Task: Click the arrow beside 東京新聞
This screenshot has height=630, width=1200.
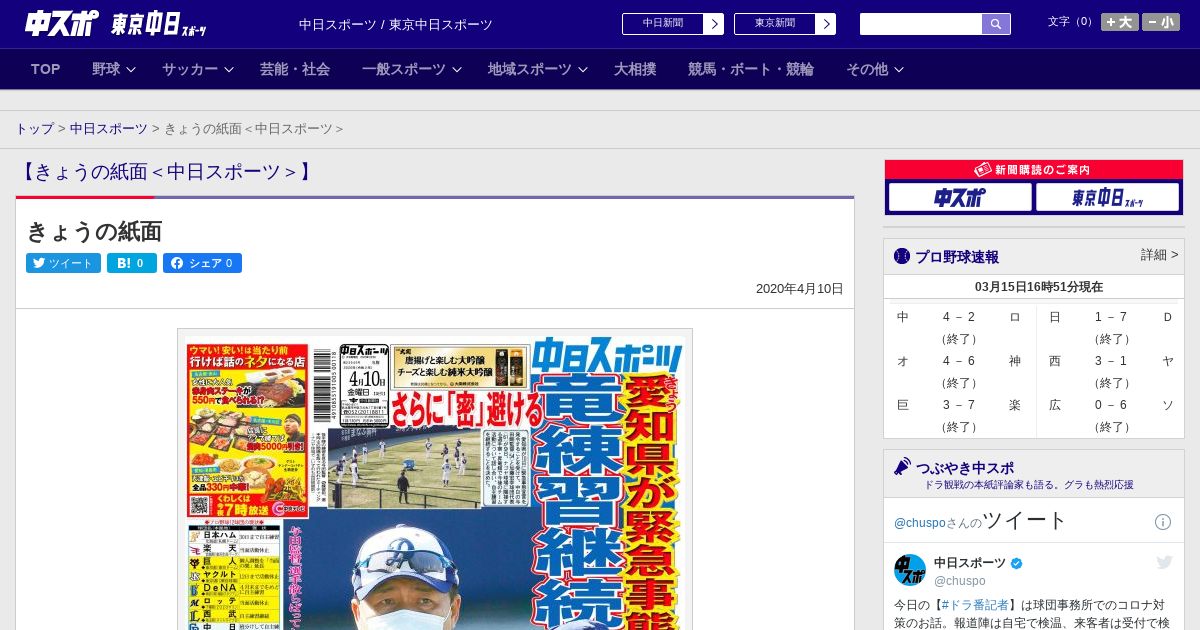Action: [826, 24]
